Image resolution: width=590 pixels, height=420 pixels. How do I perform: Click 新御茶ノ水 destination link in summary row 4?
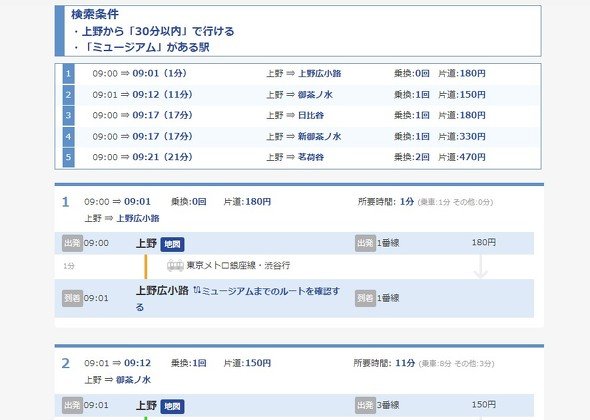(x=319, y=136)
